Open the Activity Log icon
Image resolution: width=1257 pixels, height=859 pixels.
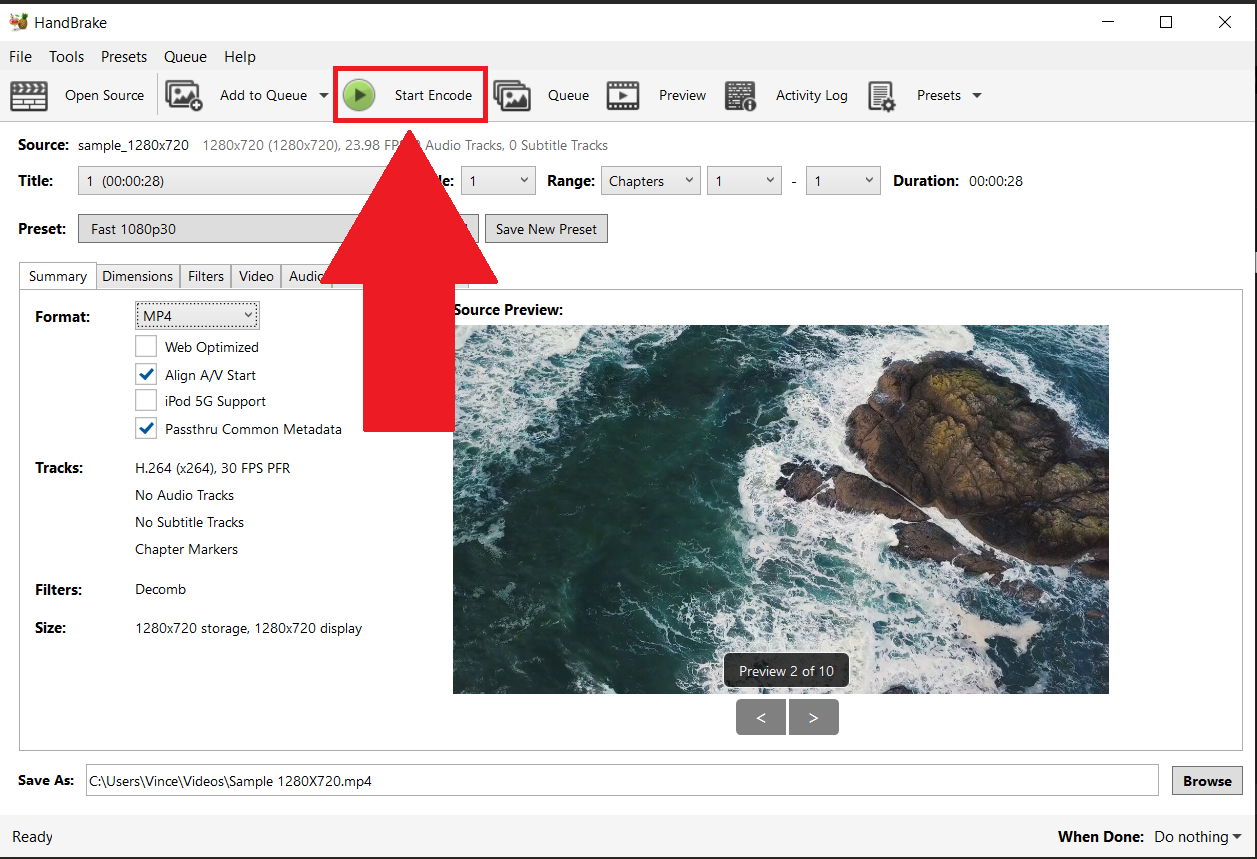coord(741,95)
